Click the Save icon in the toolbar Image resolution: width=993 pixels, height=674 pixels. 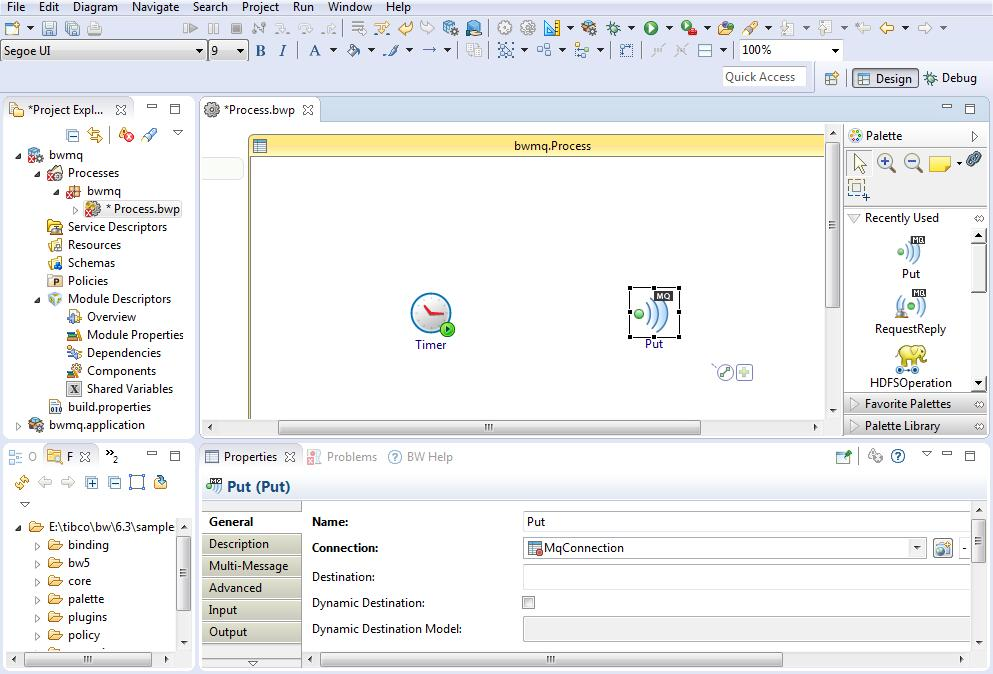click(x=49, y=28)
